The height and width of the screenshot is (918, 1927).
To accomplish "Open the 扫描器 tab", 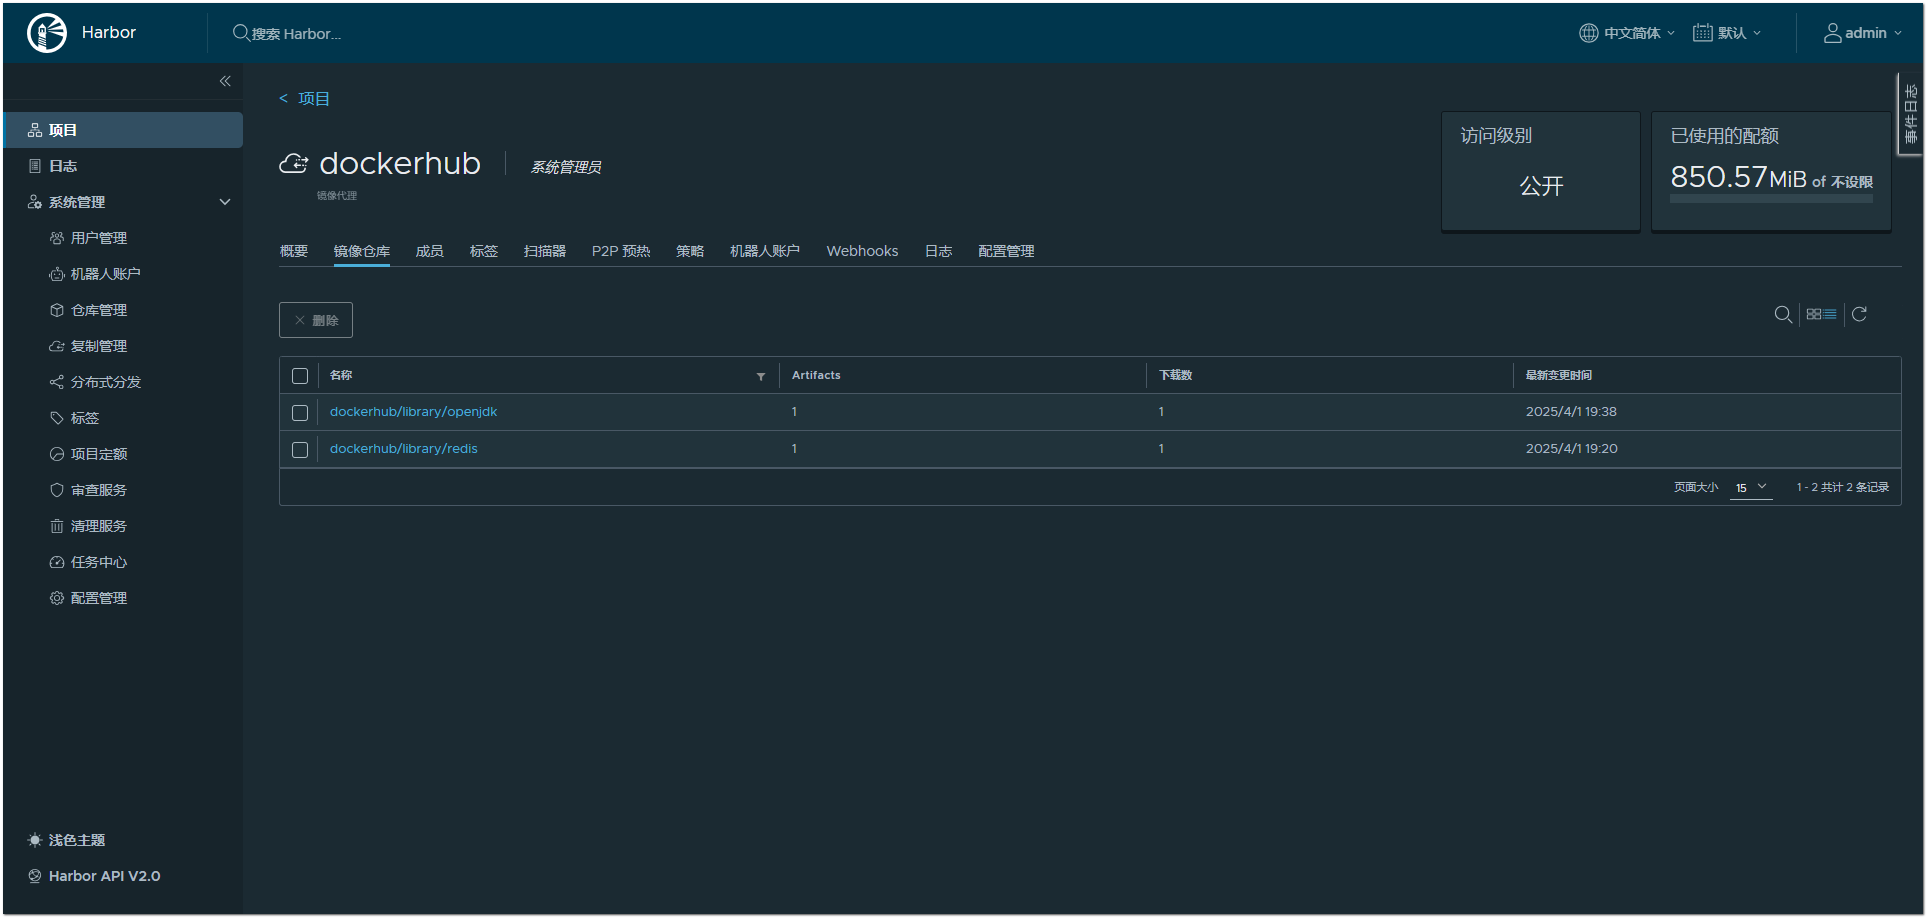I will (x=545, y=251).
